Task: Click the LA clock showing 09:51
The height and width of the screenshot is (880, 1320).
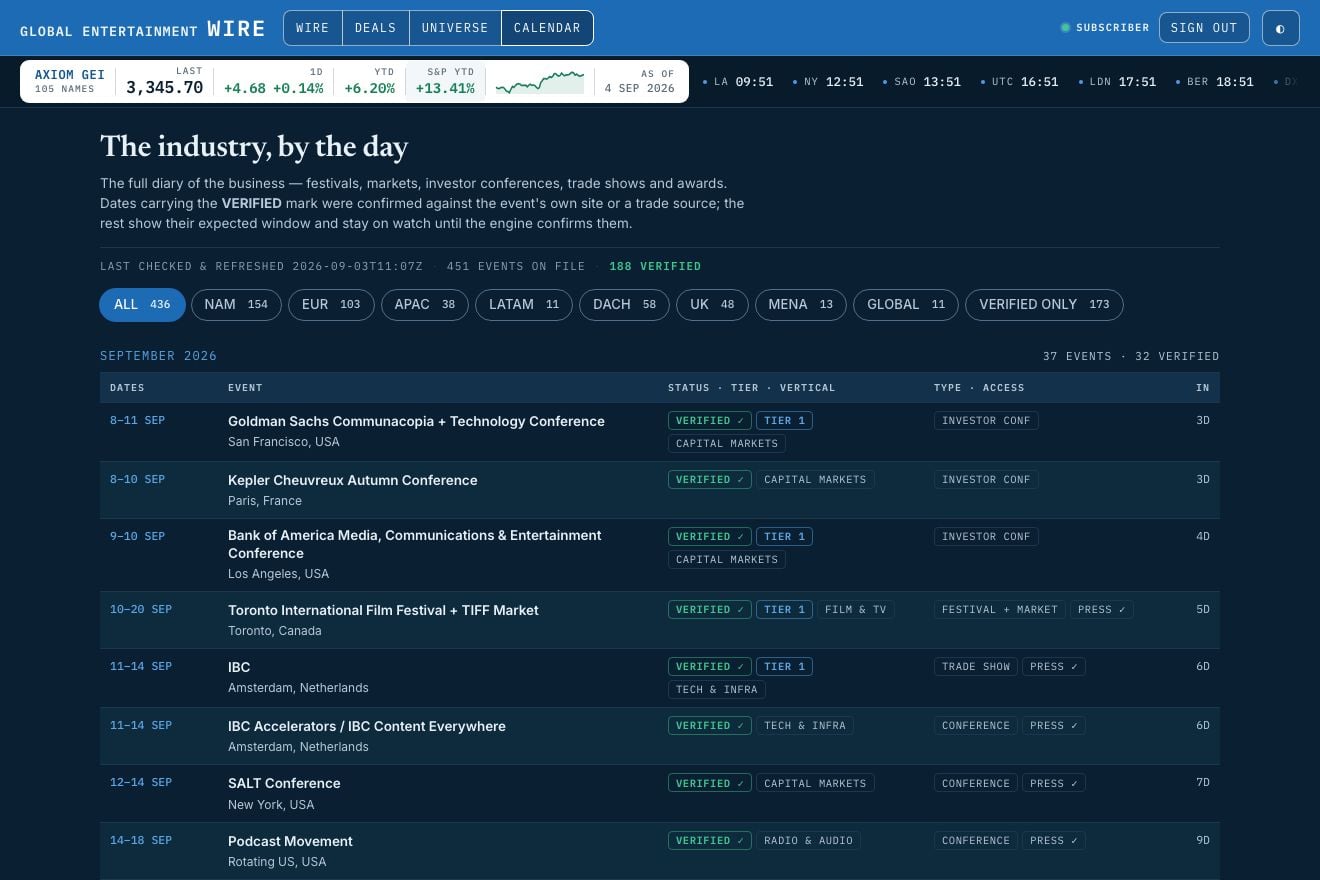Action: tap(738, 82)
